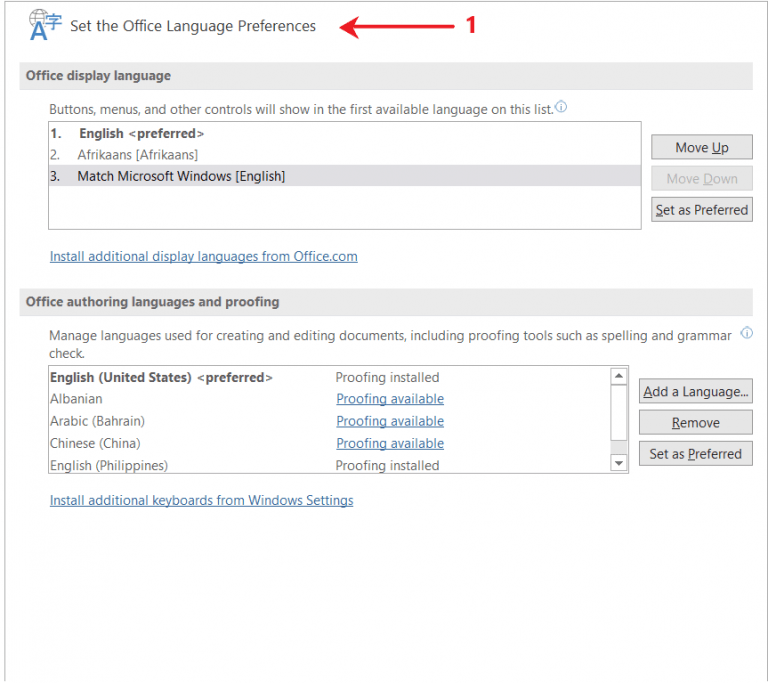Click scroll down arrow in authoring languages list
Image resolution: width=768 pixels, height=683 pixels.
click(619, 463)
